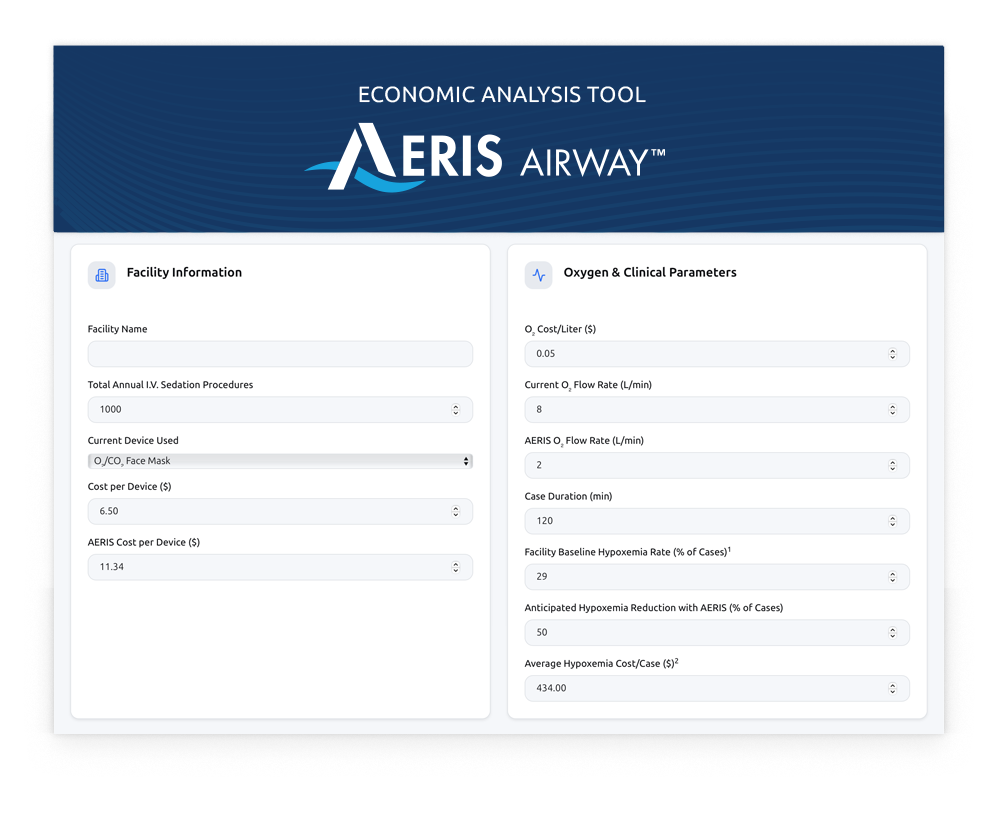Viewport: 1000px width, 816px height.
Task: Click the Average Hypoxemia Cost field
Action: (x=700, y=688)
